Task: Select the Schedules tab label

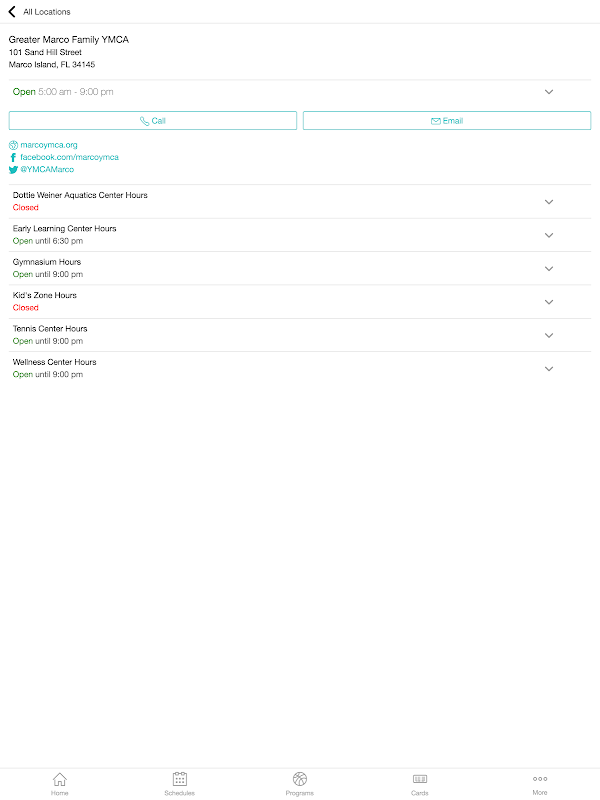Action: click(x=180, y=793)
